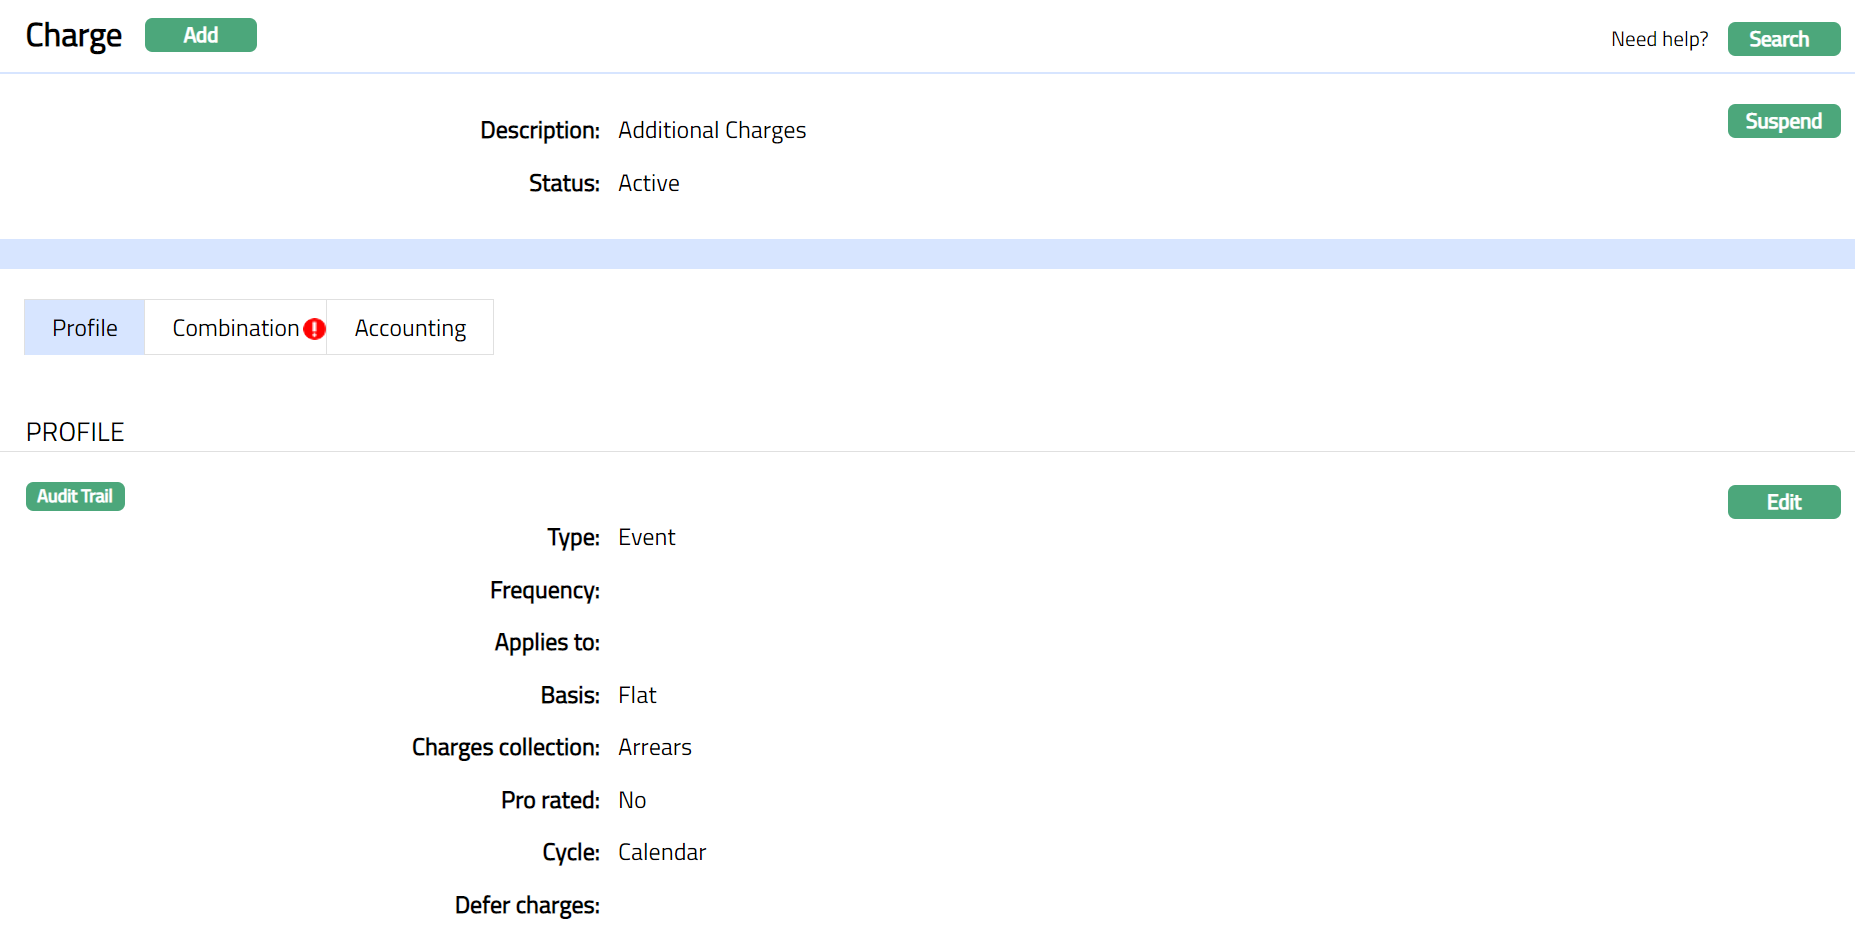Click the PROFILE section heading
This screenshot has width=1855, height=929.
[x=75, y=432]
